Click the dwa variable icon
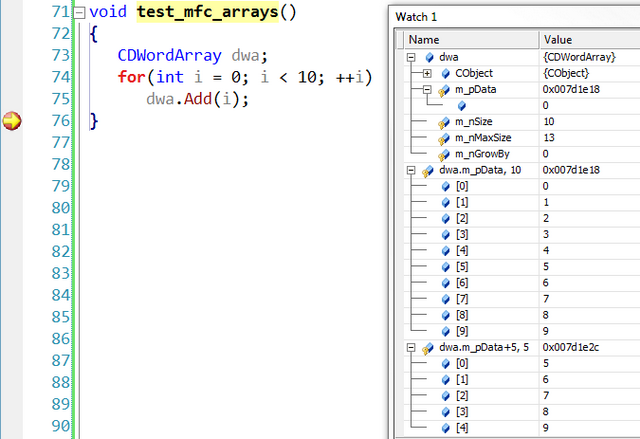The image size is (640, 439). [x=429, y=57]
